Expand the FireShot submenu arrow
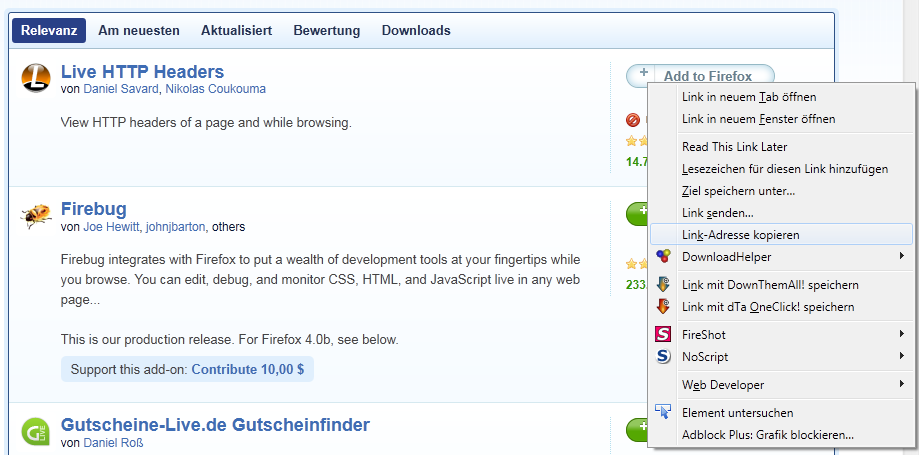Screen dimensions: 919x455 click(x=902, y=334)
